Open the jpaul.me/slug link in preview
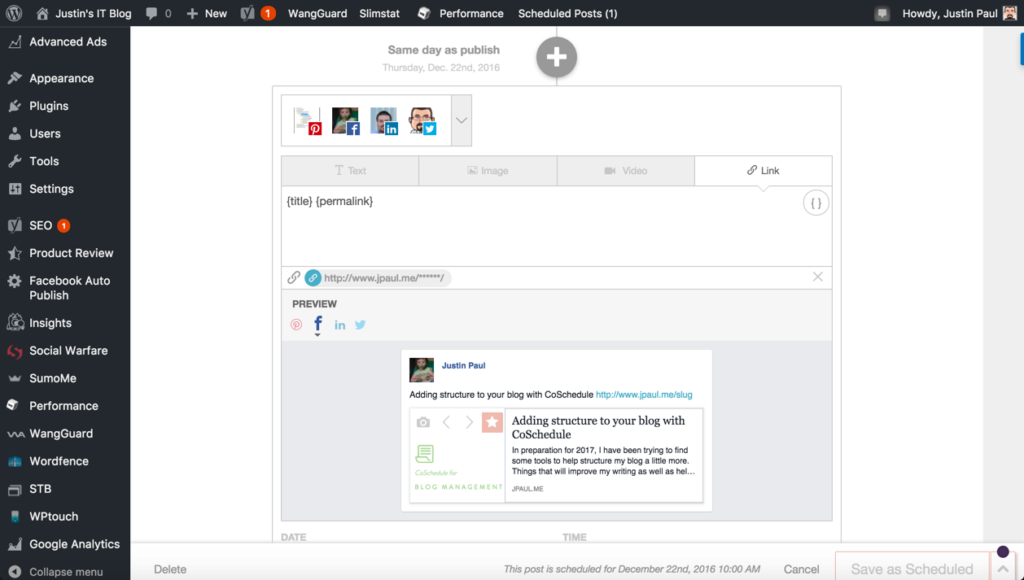 [x=644, y=395]
